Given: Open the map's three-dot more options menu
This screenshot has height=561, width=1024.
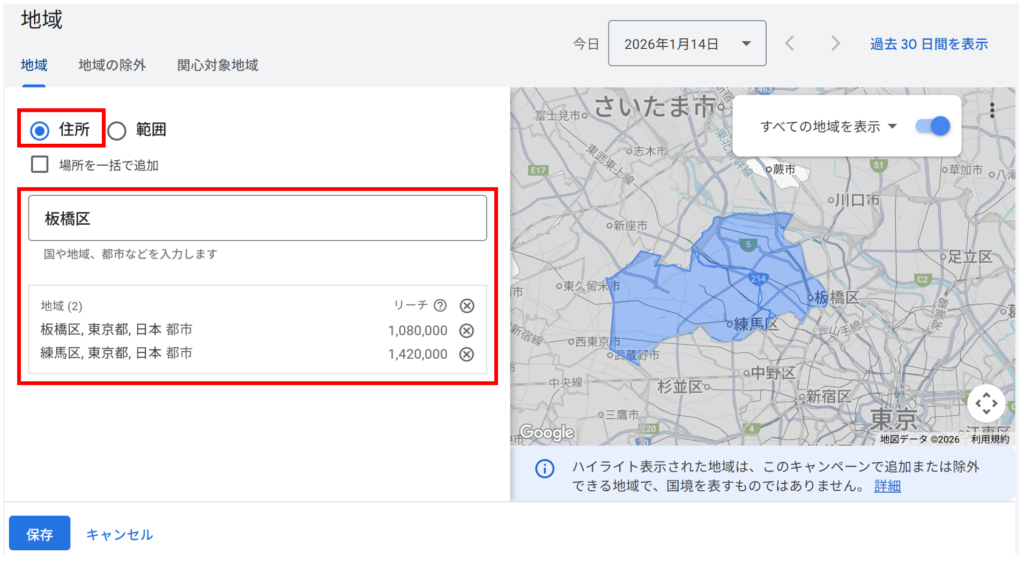Looking at the screenshot, I should coord(991,110).
